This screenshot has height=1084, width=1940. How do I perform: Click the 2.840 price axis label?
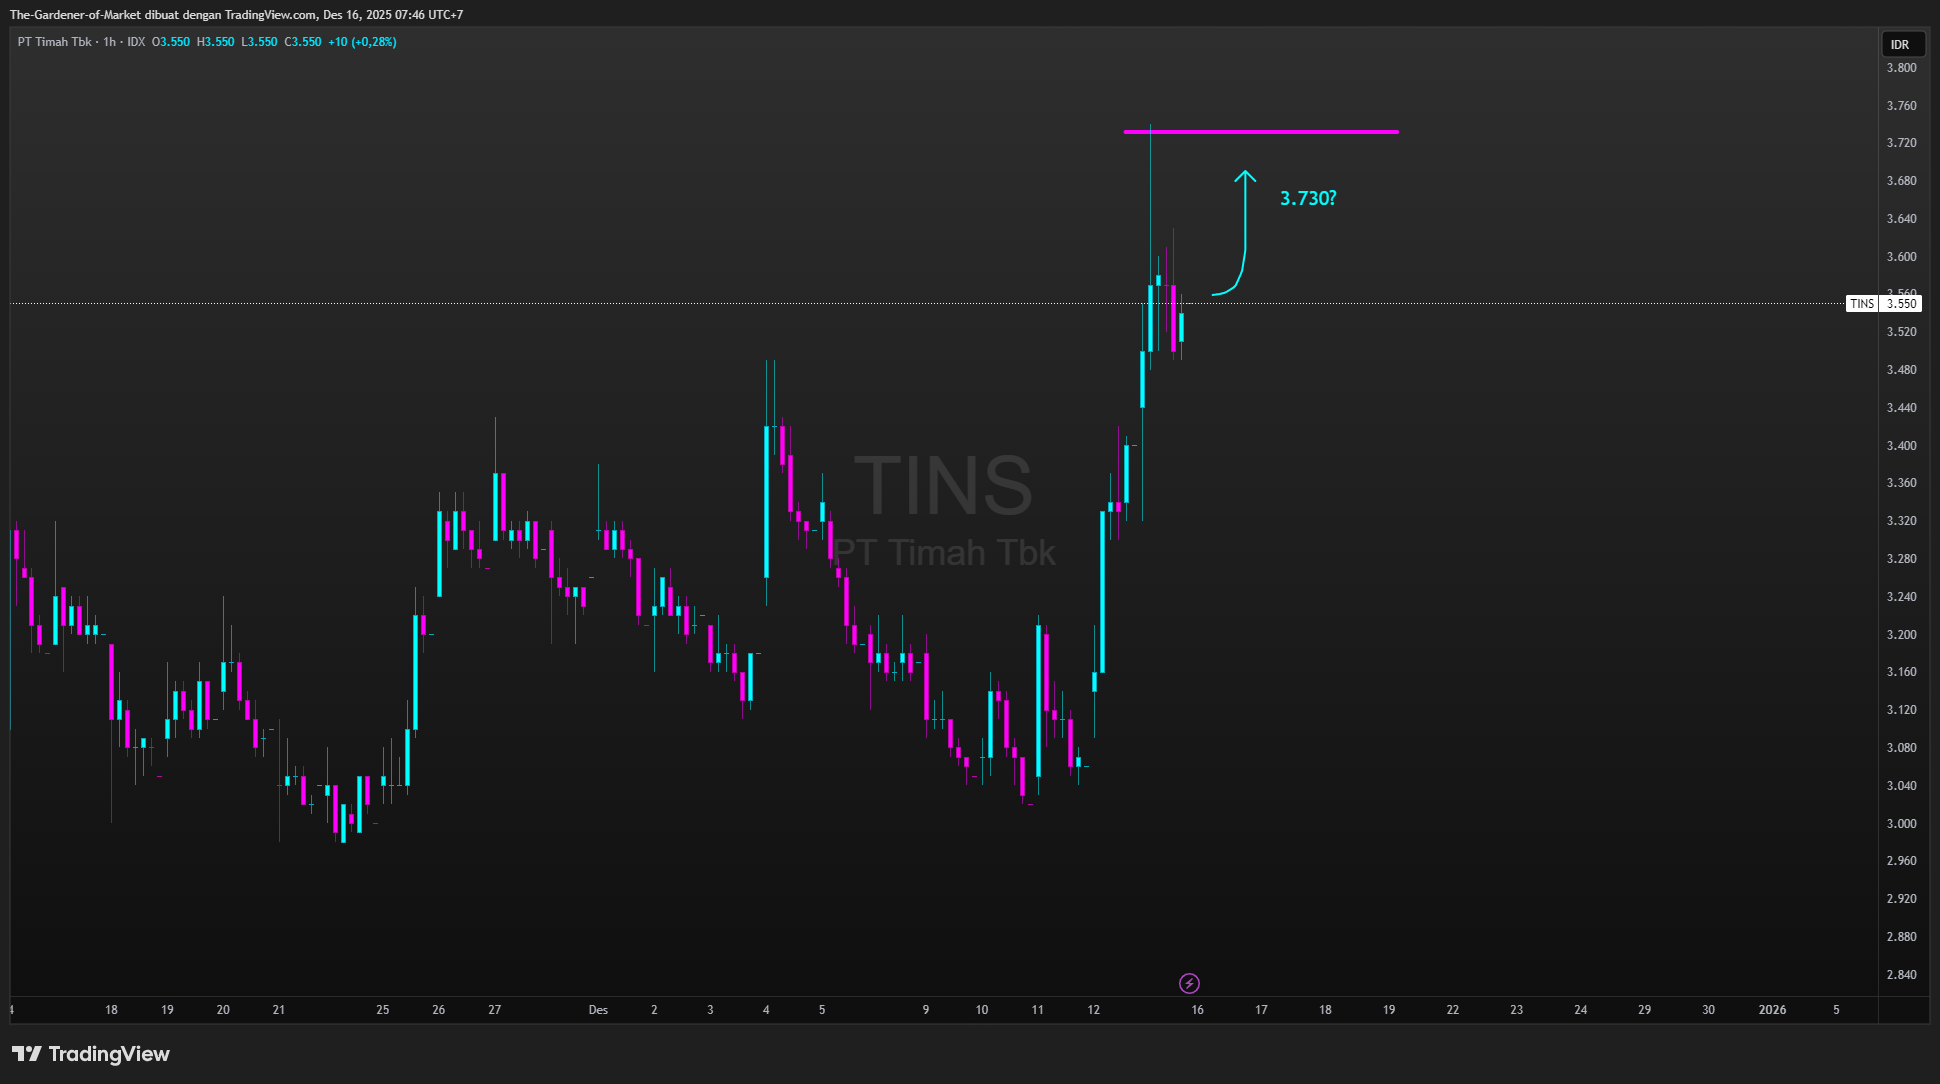[x=1901, y=975]
